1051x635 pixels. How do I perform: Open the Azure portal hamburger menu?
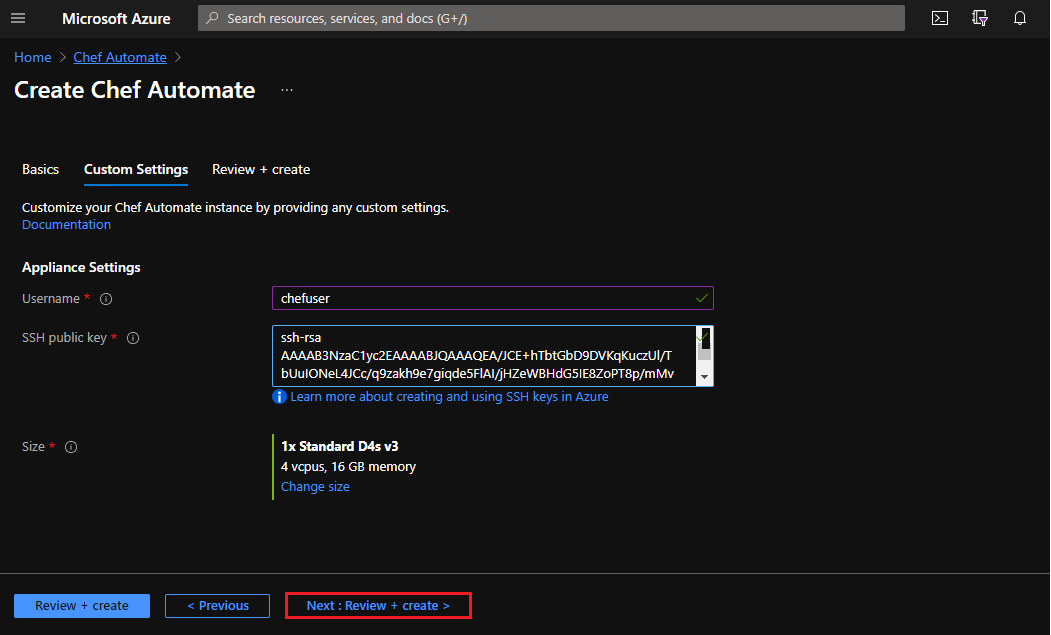[x=18, y=18]
